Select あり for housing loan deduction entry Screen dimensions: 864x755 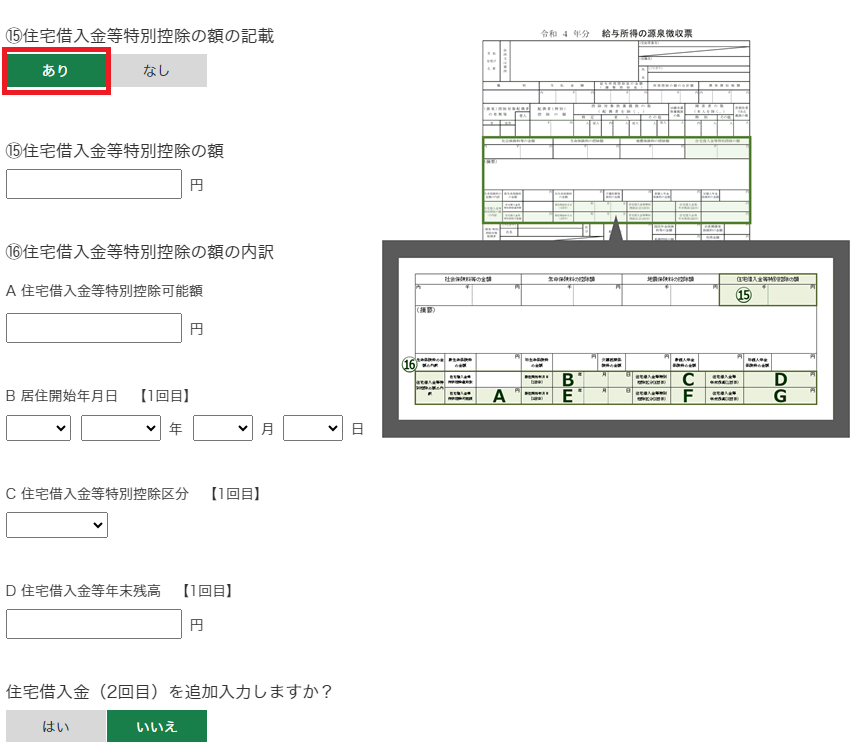pos(56,71)
